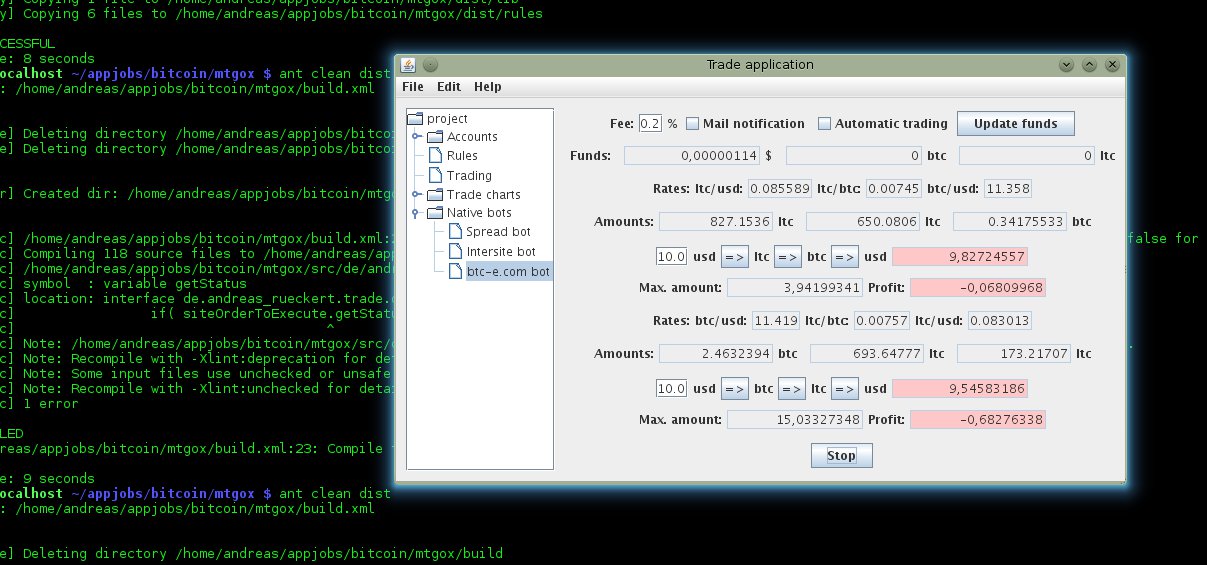Click the Fee percentage field showing 0.2
The height and width of the screenshot is (565, 1207).
(651, 123)
